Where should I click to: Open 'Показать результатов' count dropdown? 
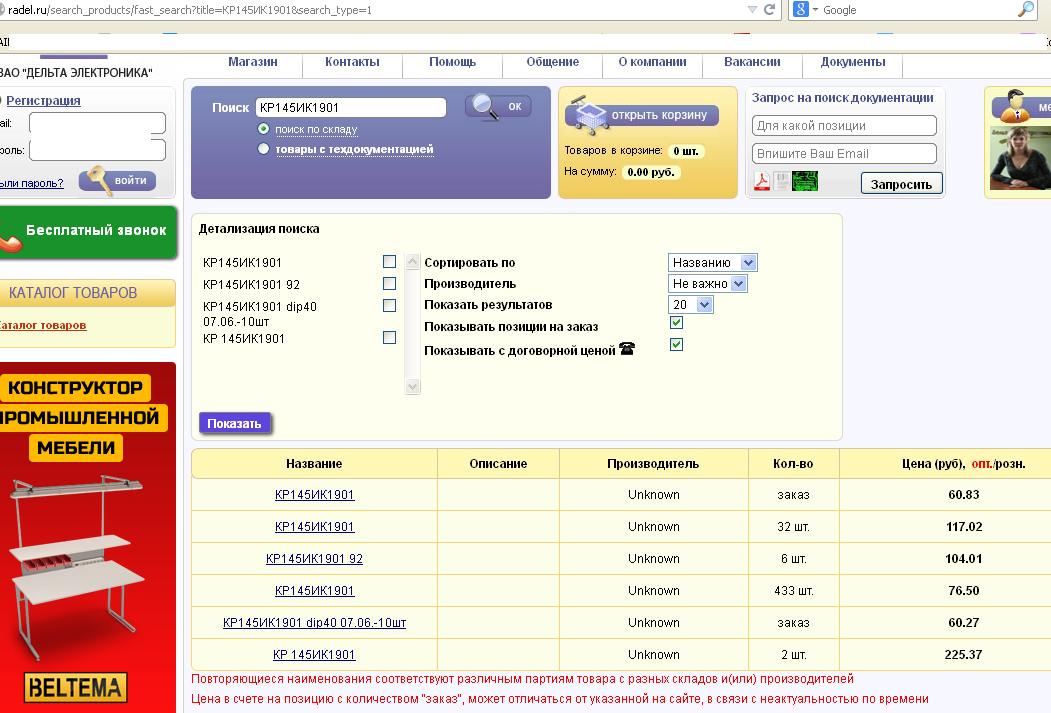click(x=690, y=305)
